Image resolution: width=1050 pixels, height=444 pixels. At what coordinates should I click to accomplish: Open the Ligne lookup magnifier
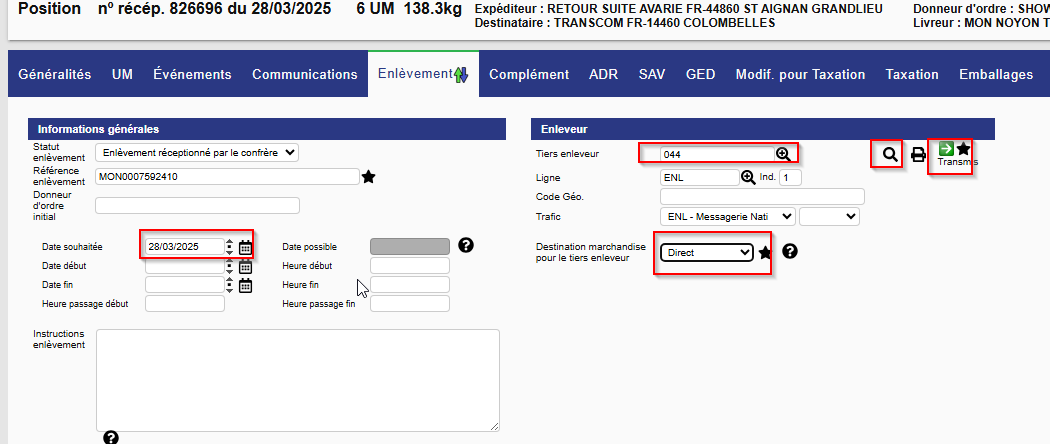coord(749,177)
